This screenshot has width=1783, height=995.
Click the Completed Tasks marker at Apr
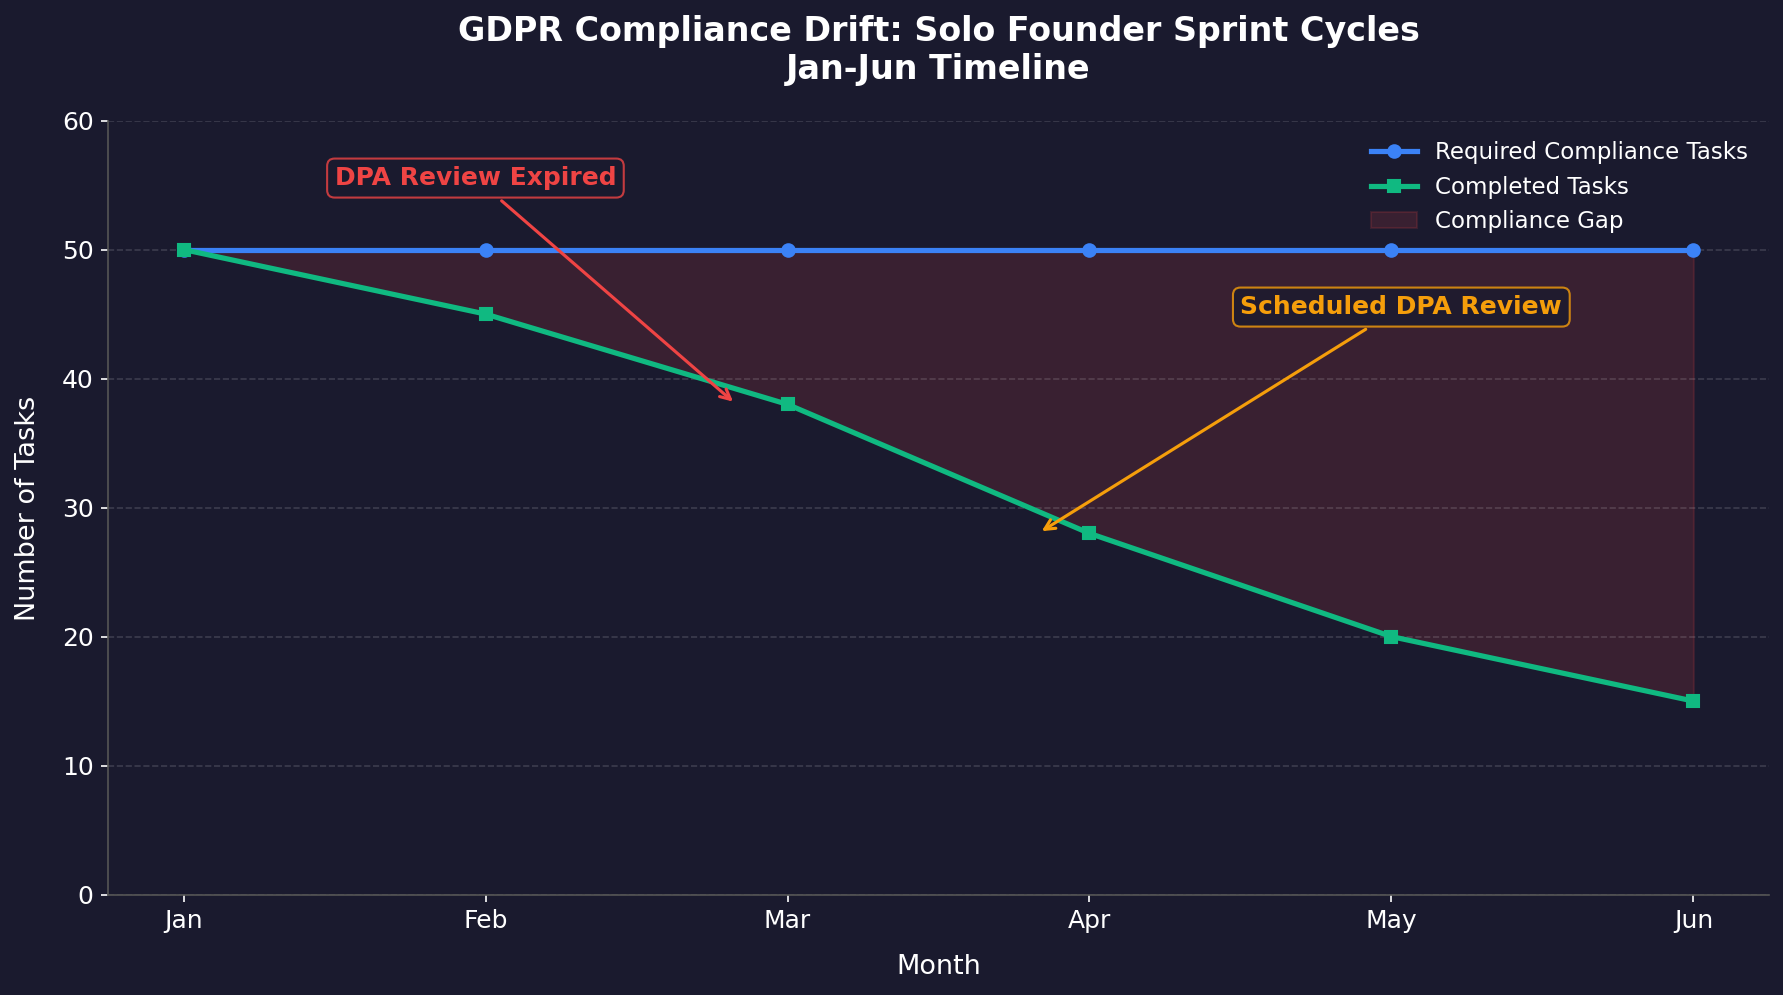[x=1089, y=533]
